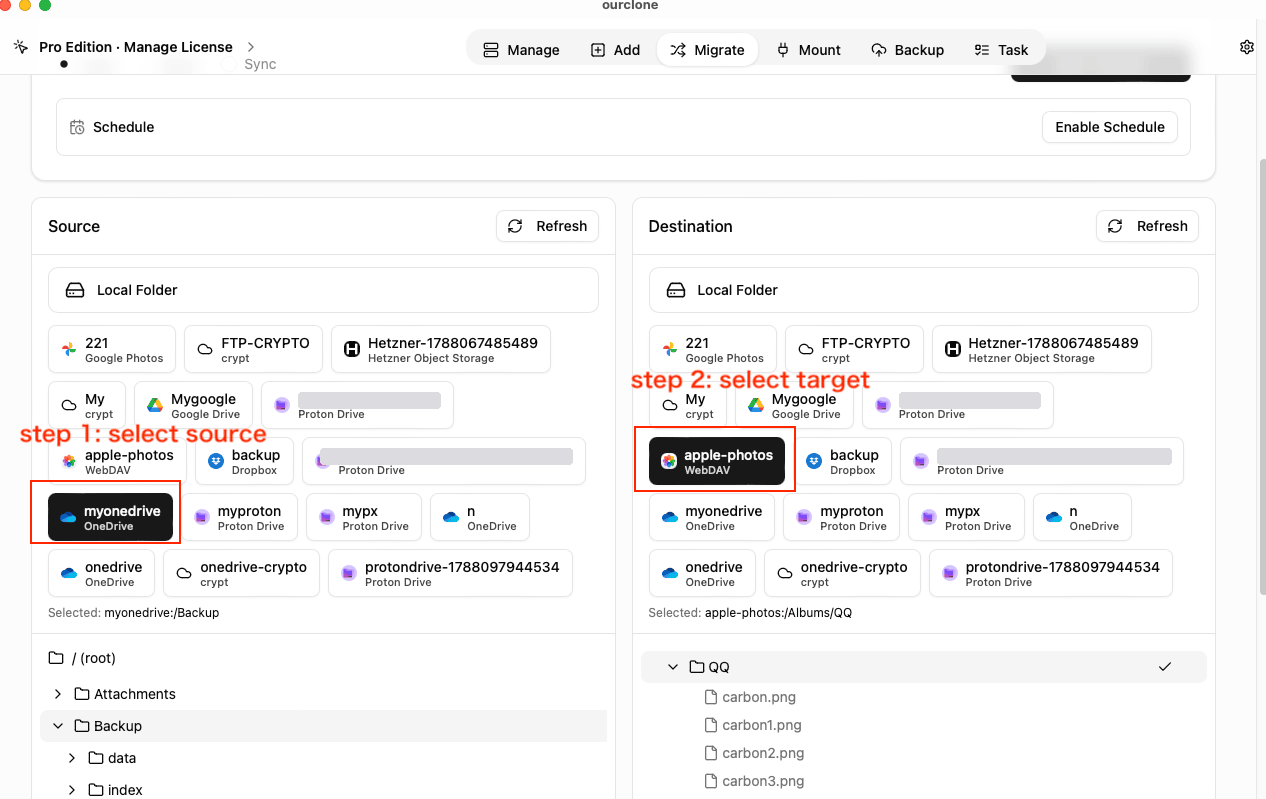This screenshot has width=1266, height=799.
Task: Select n OneDrive remote in Source
Action: point(480,517)
